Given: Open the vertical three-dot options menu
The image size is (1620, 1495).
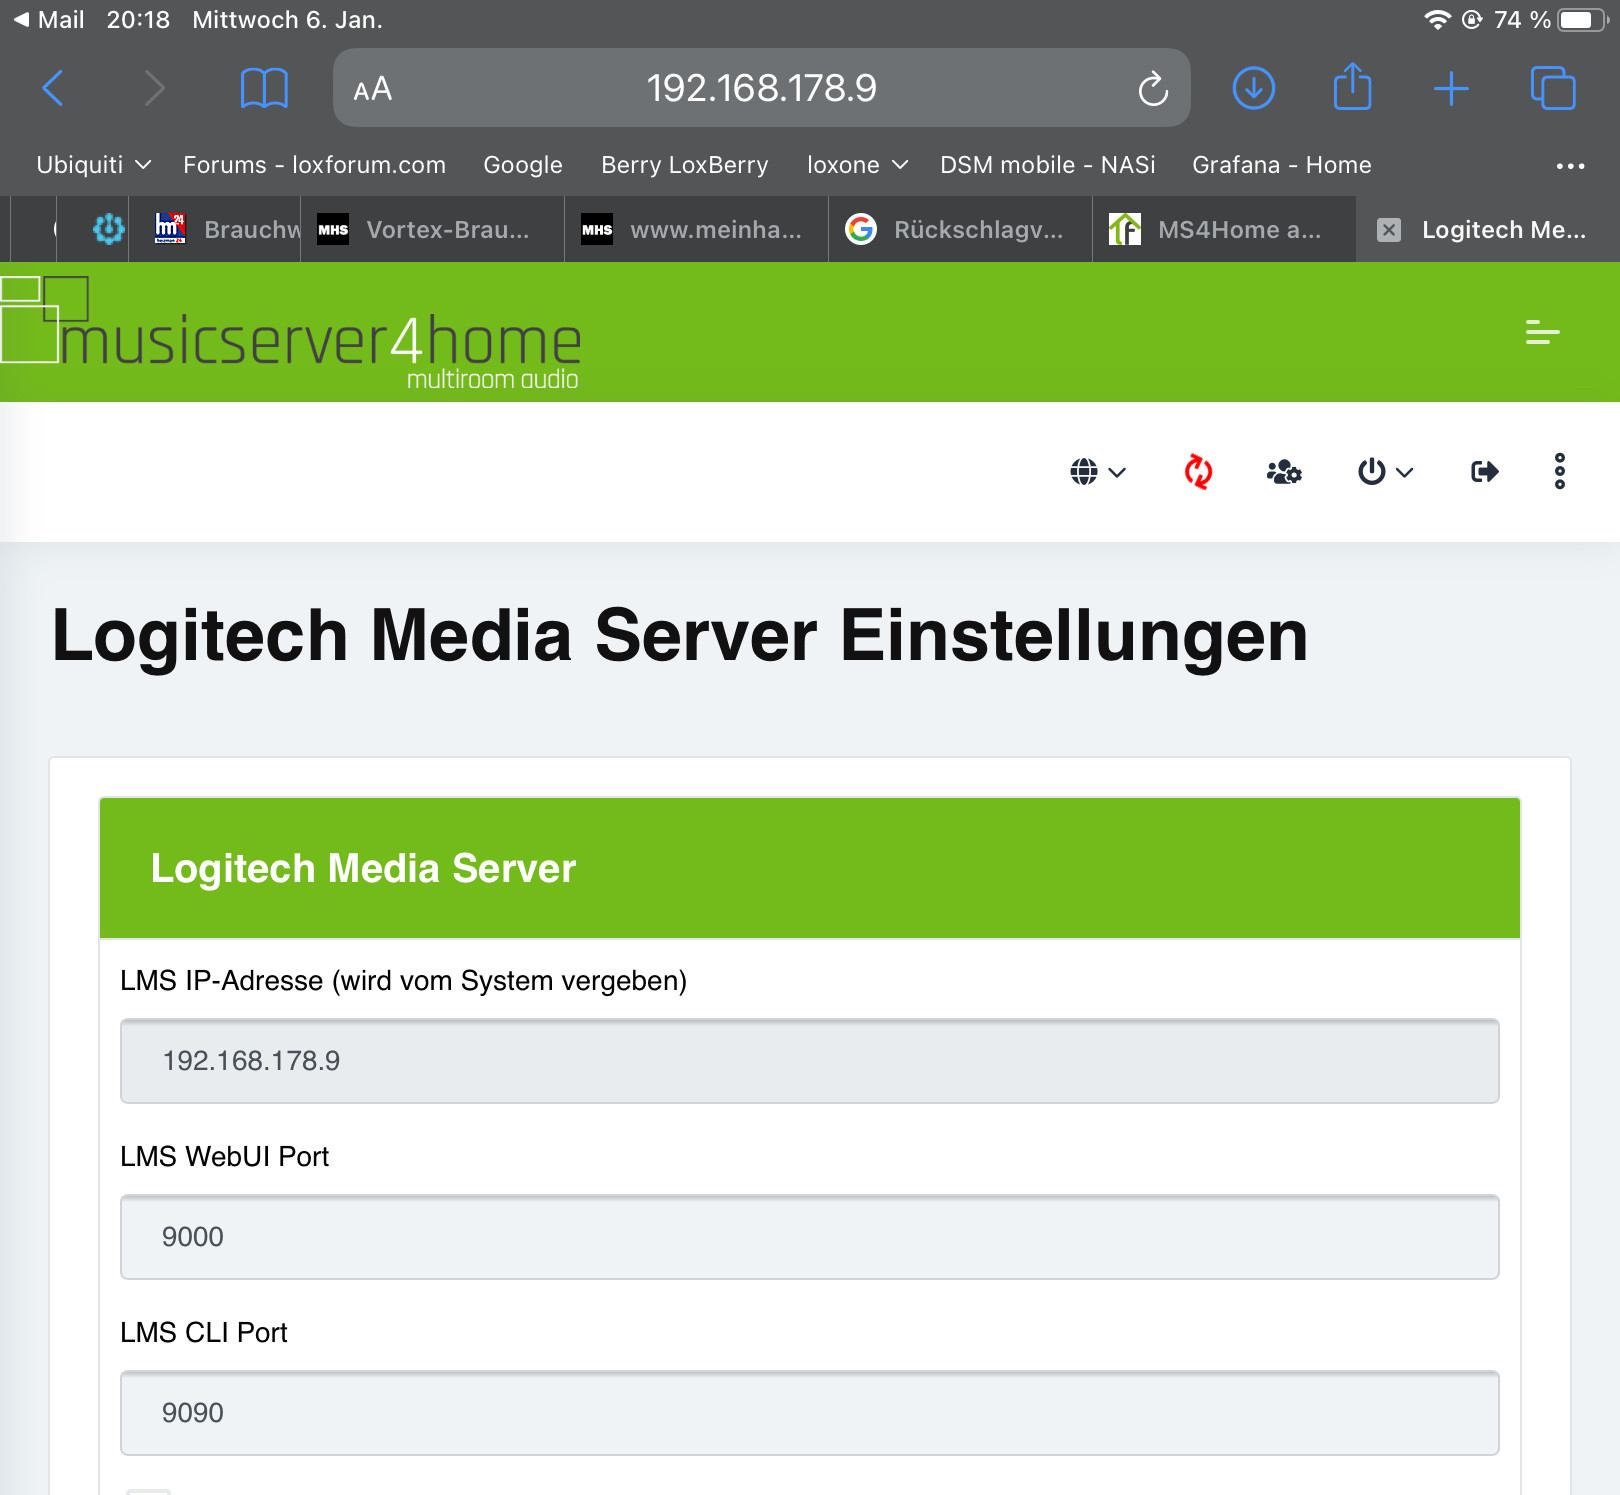Looking at the screenshot, I should [1559, 471].
